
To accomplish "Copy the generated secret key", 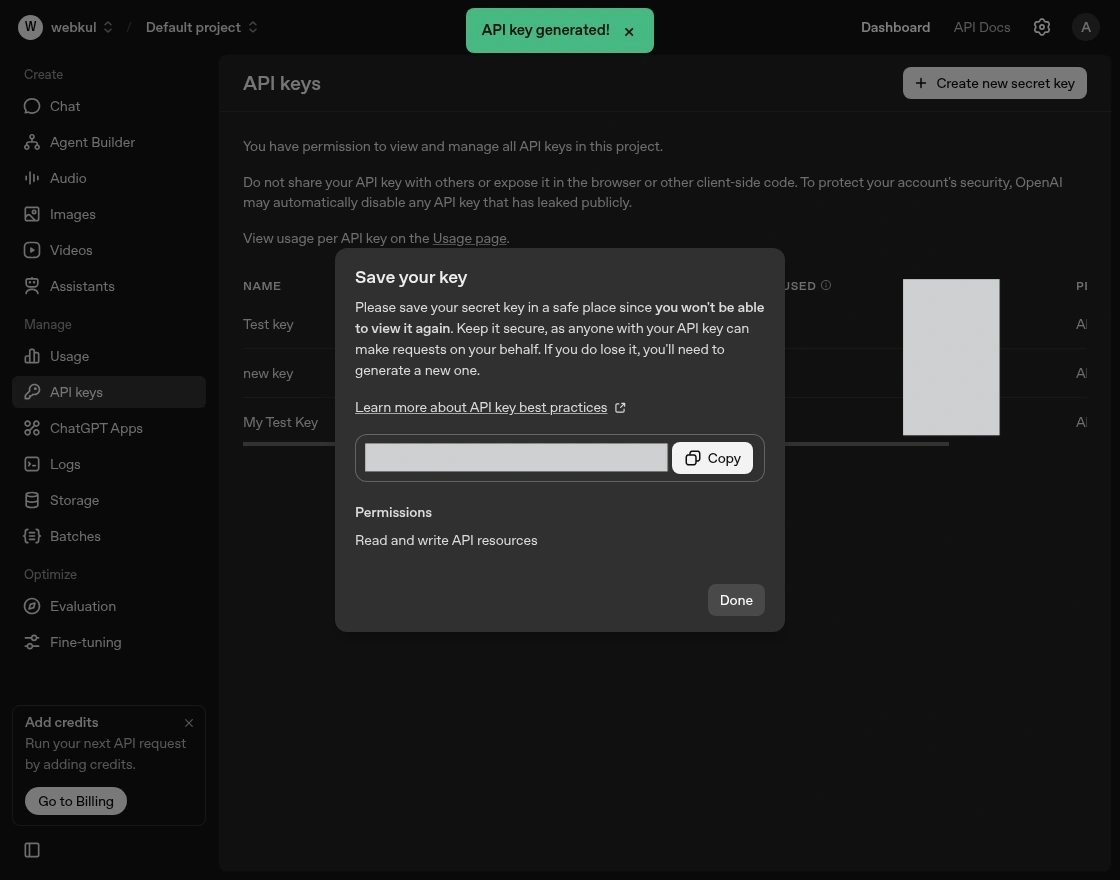I will (712, 458).
